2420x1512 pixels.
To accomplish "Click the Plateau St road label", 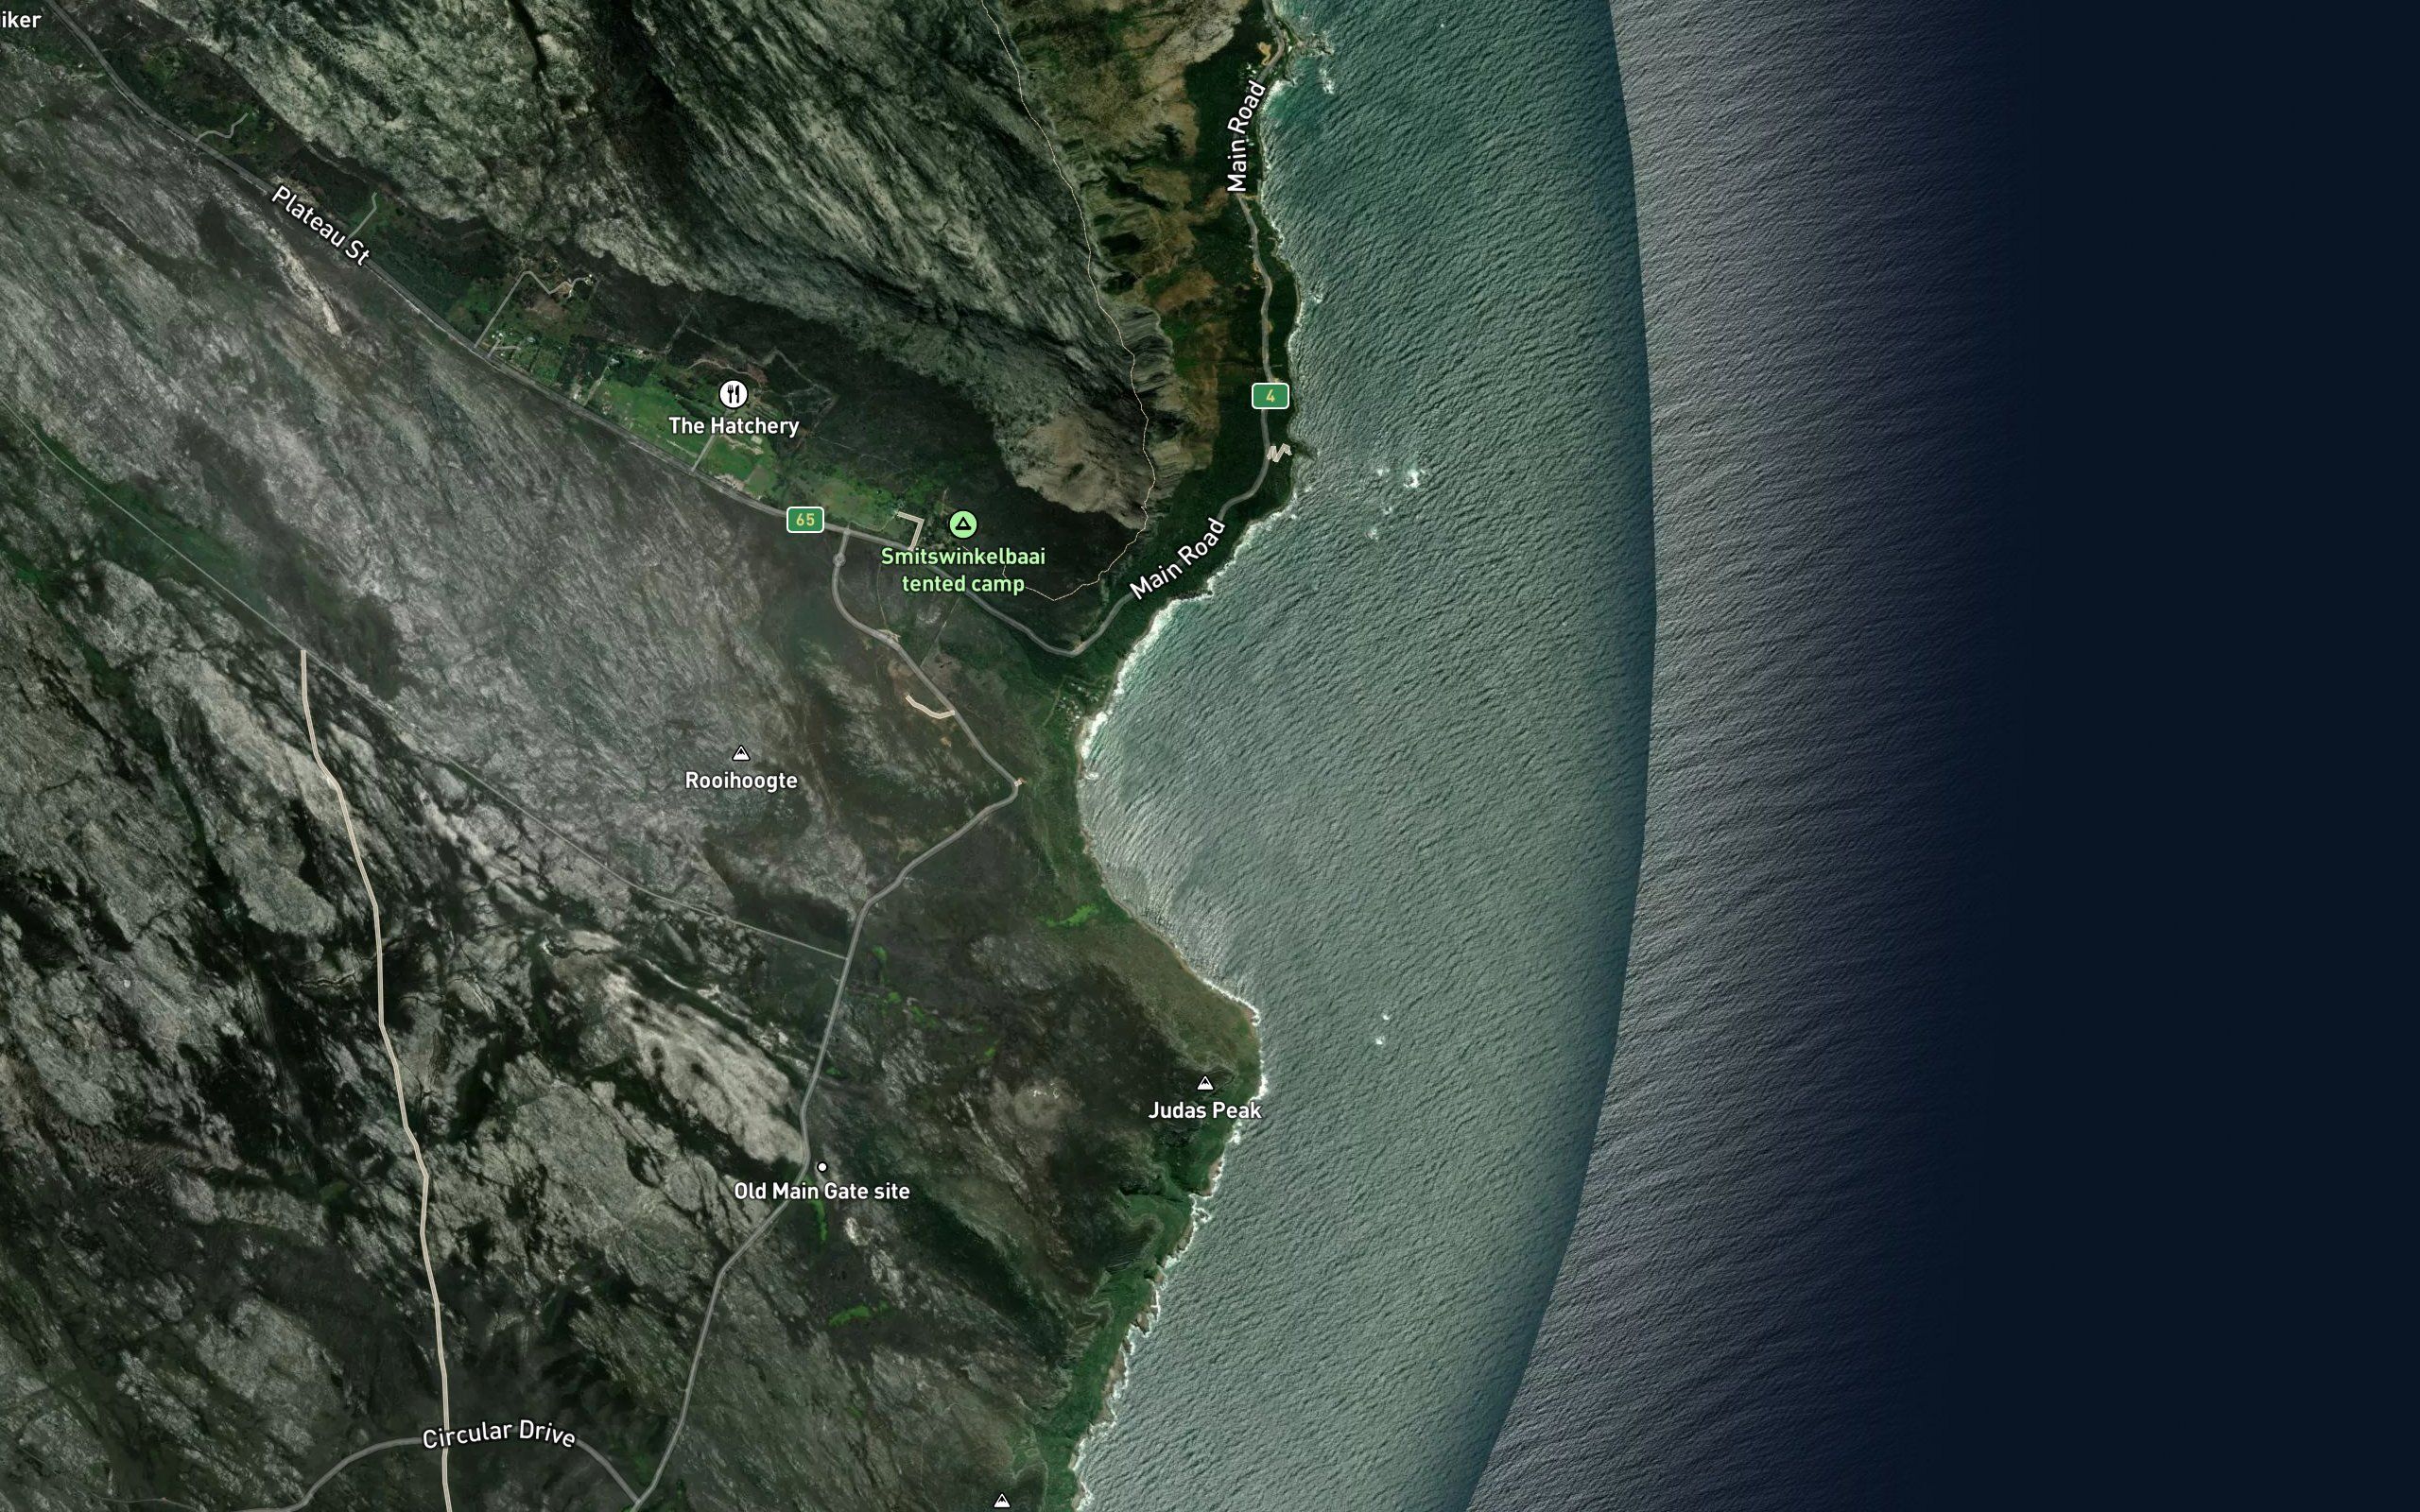I will tap(321, 225).
